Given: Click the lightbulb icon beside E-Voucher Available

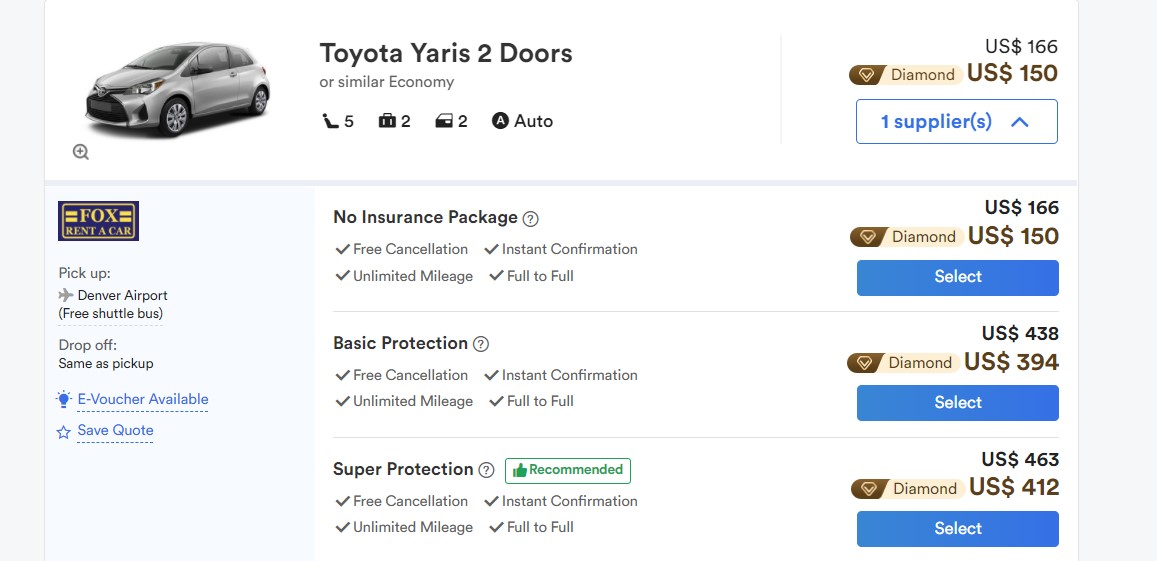Looking at the screenshot, I should 64,400.
